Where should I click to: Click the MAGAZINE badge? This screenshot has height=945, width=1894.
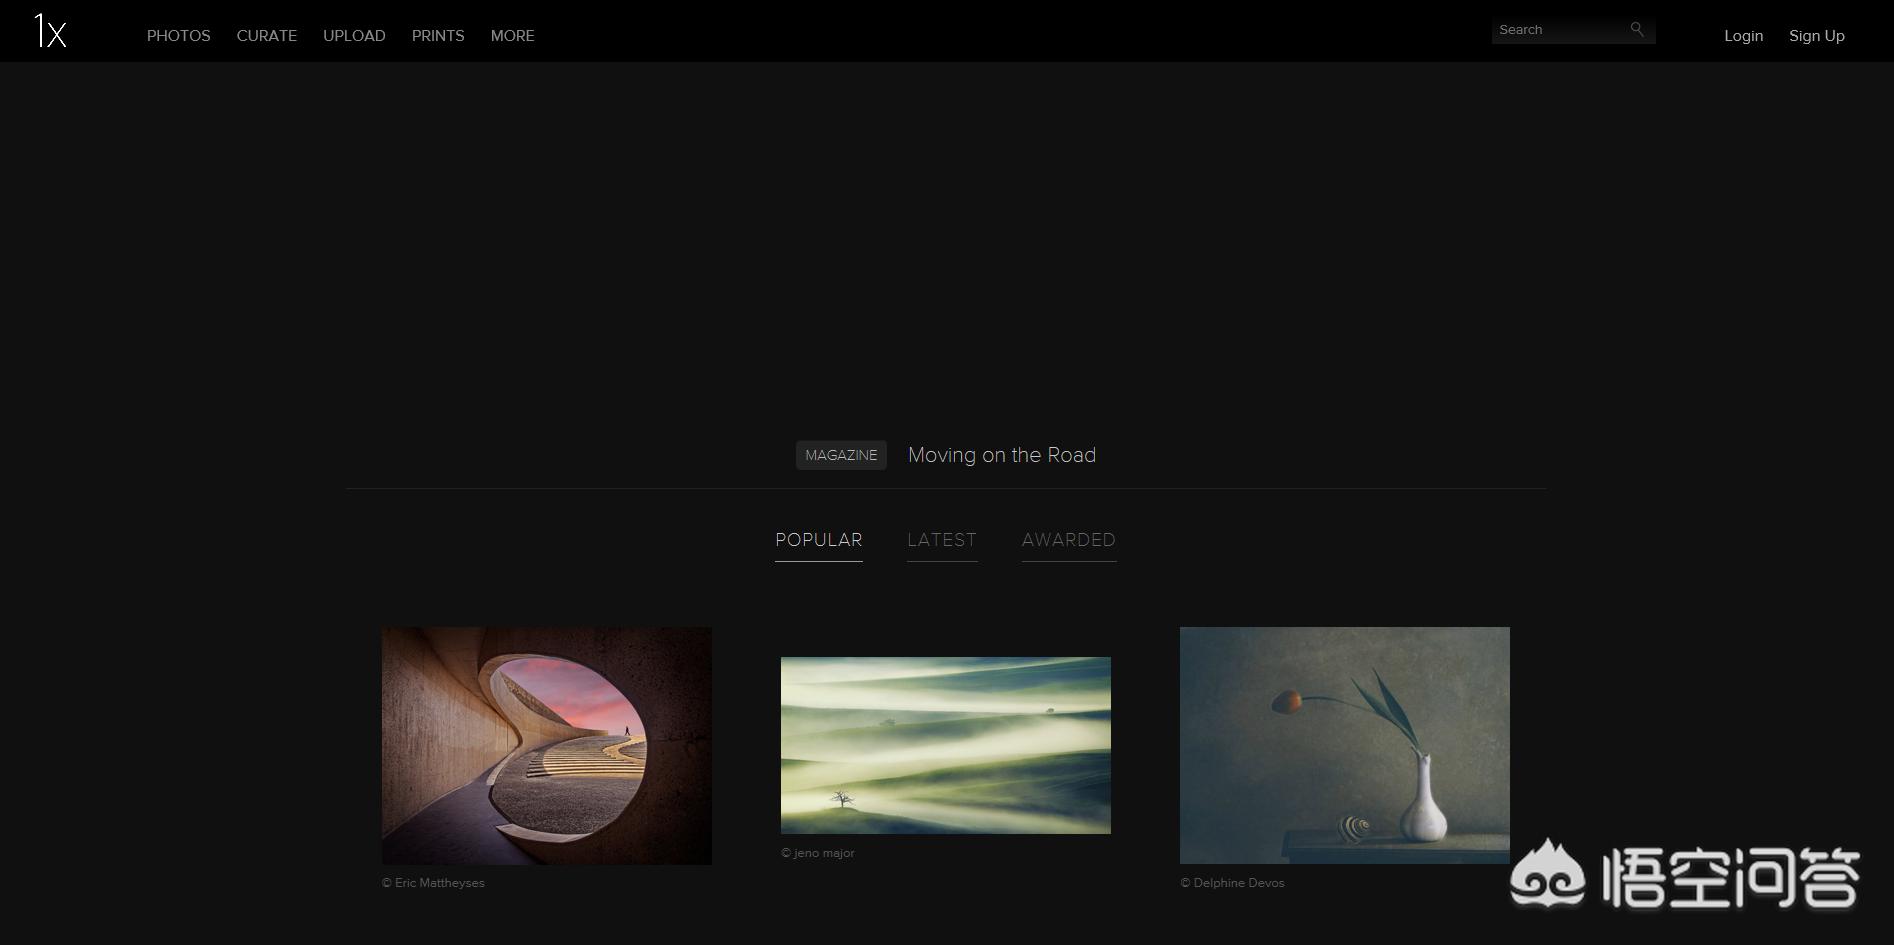coord(841,455)
